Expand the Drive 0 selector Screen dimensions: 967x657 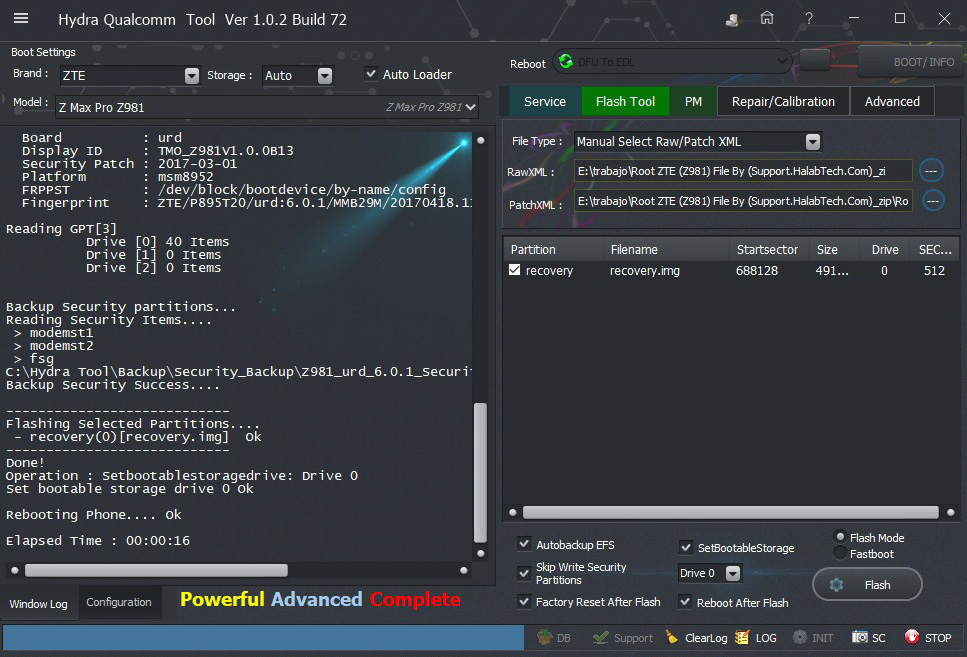733,573
